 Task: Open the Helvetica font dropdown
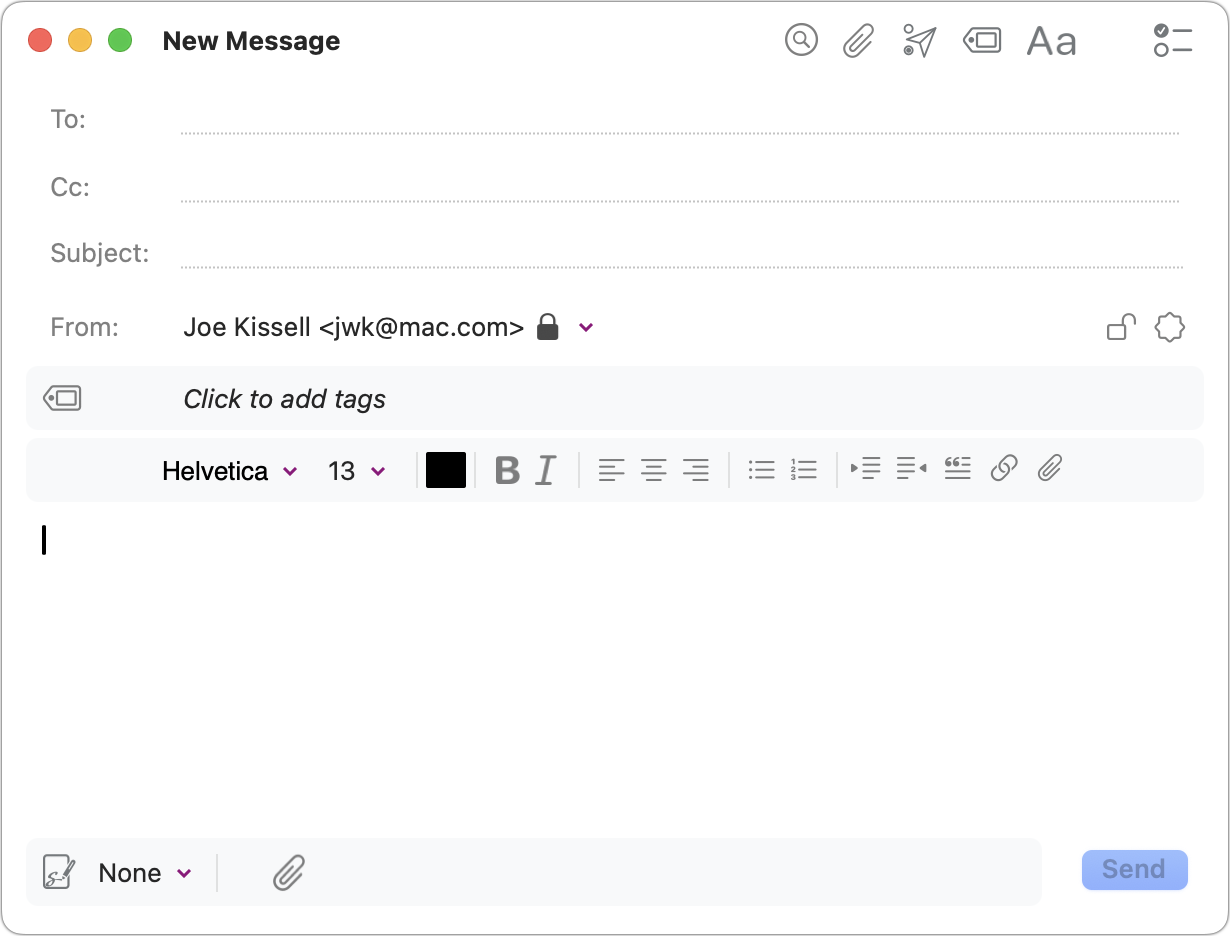tap(230, 471)
